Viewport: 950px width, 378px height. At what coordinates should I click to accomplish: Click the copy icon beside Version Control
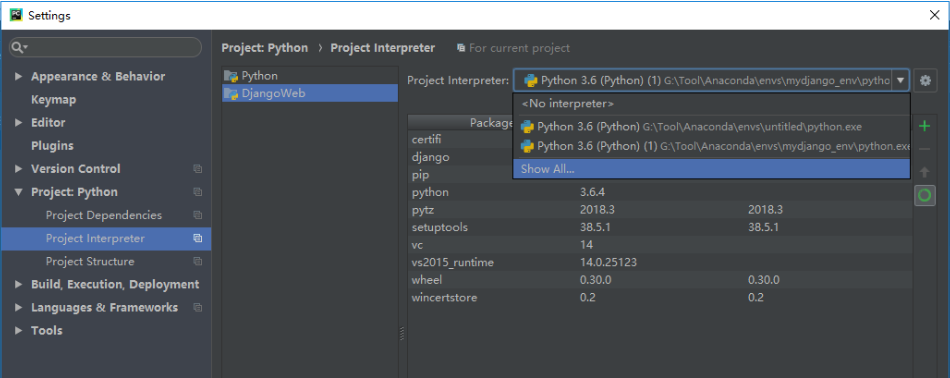tap(198, 169)
